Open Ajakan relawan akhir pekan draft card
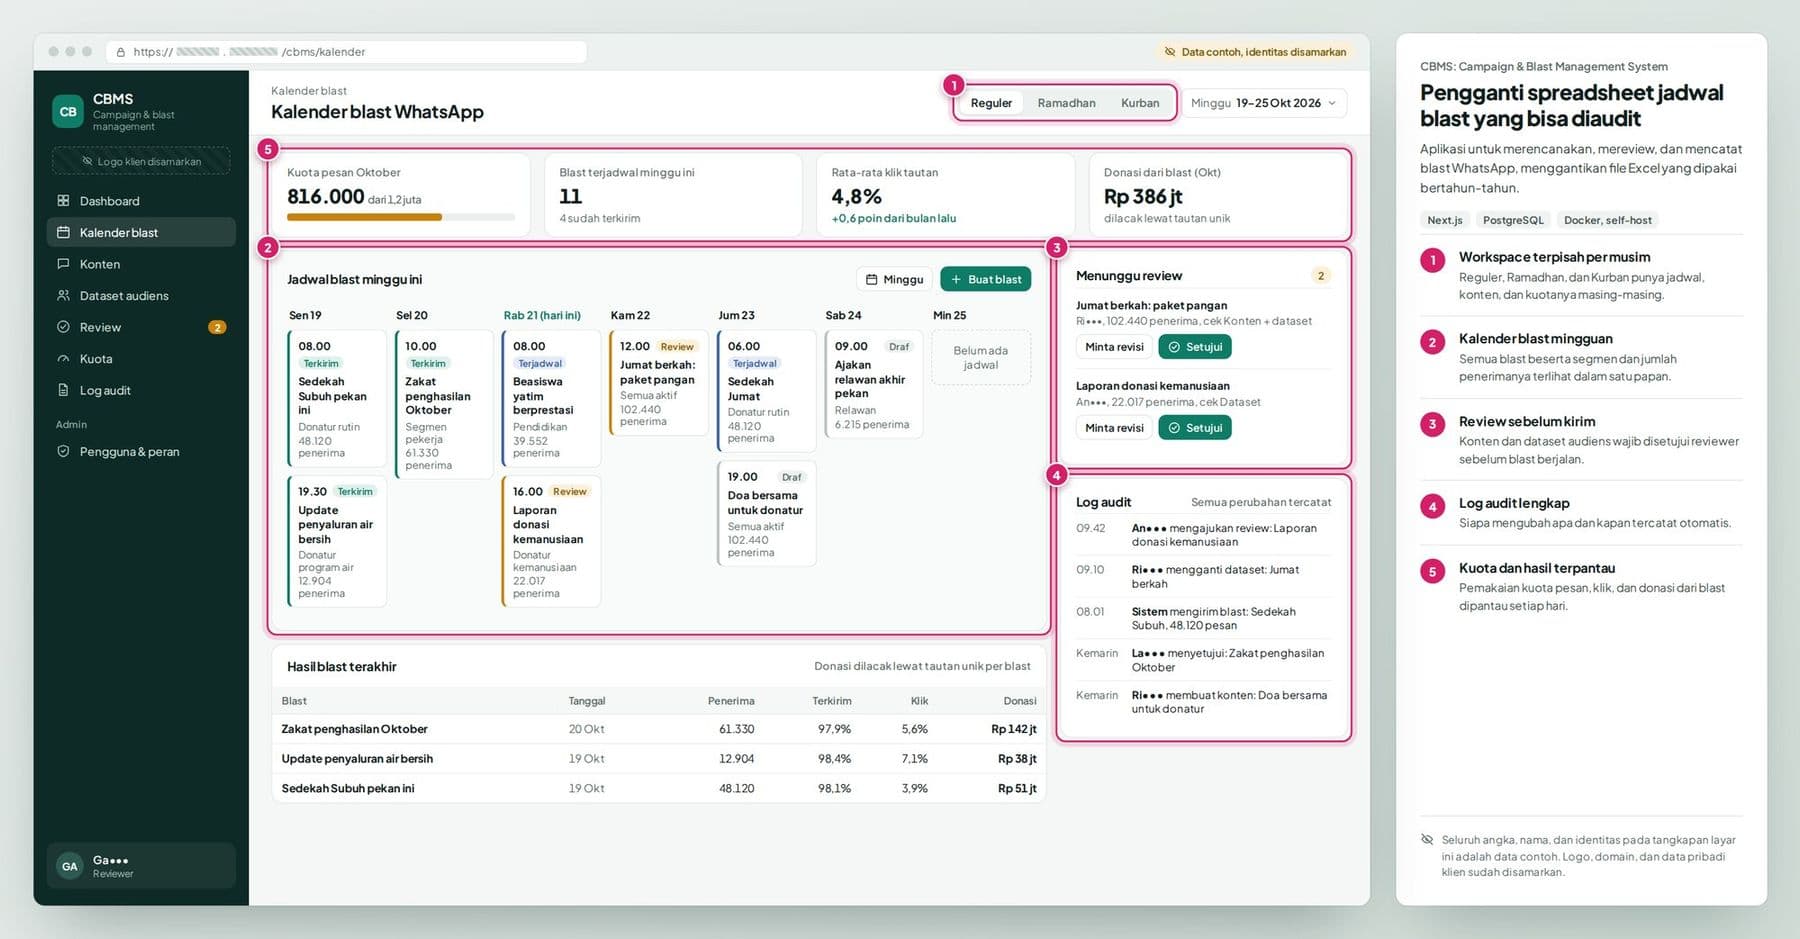Screen dimensions: 1800x939 873,384
